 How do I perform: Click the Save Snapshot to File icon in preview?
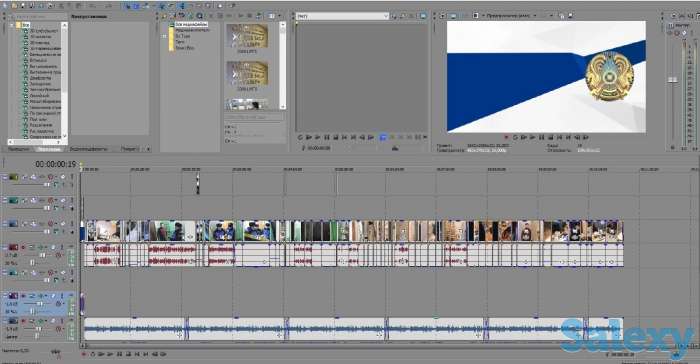570,16
